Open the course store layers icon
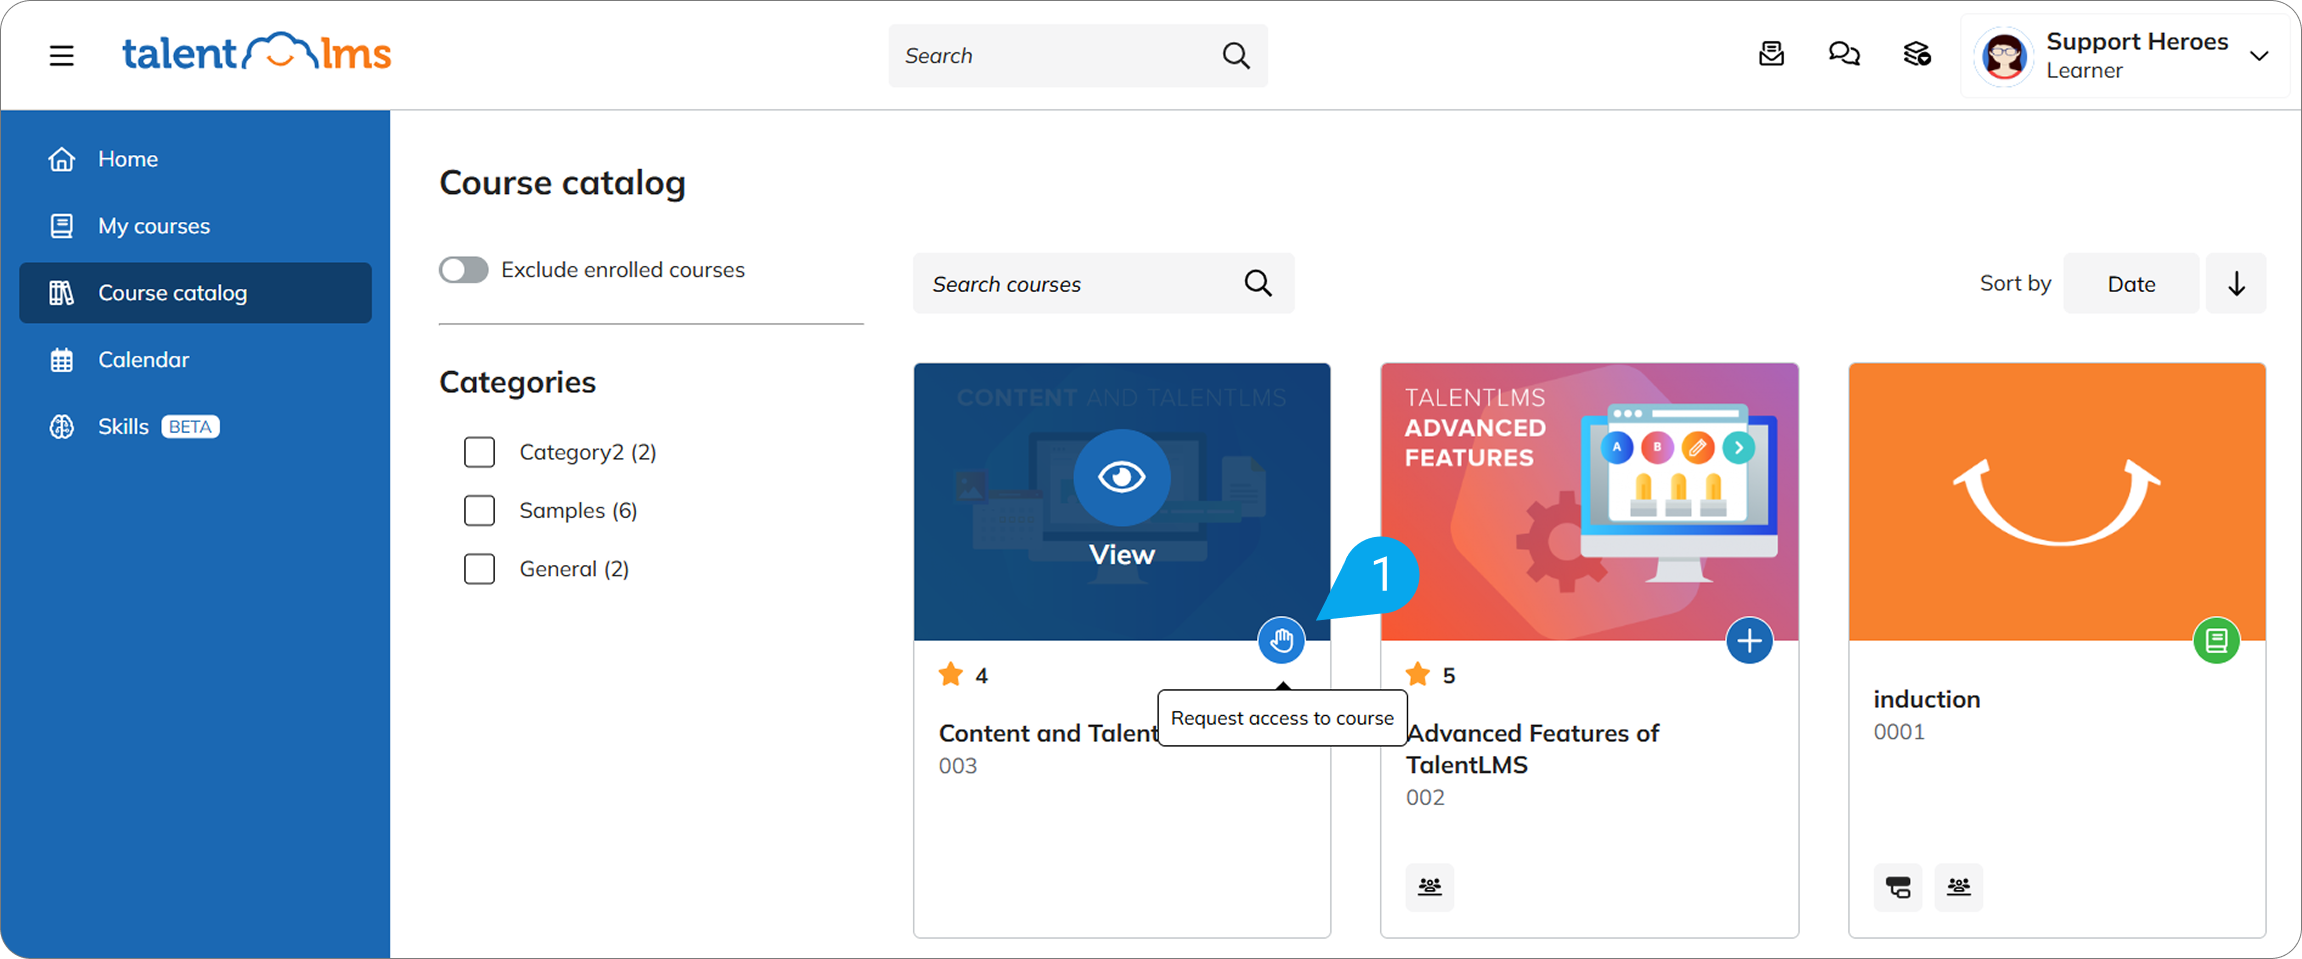Image resolution: width=2302 pixels, height=959 pixels. [1917, 54]
